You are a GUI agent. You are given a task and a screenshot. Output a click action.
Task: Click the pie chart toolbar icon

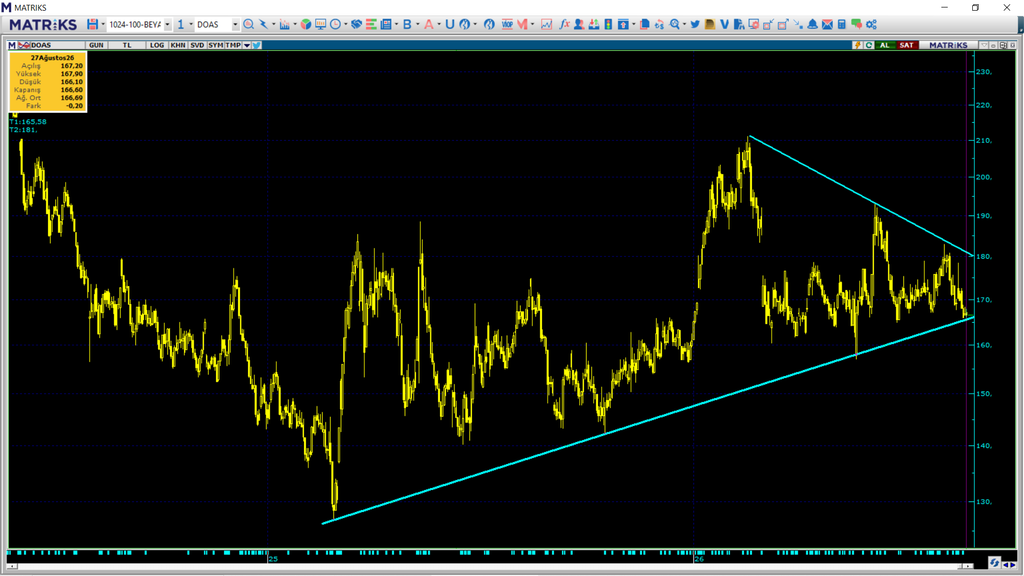pyautogui.click(x=306, y=24)
